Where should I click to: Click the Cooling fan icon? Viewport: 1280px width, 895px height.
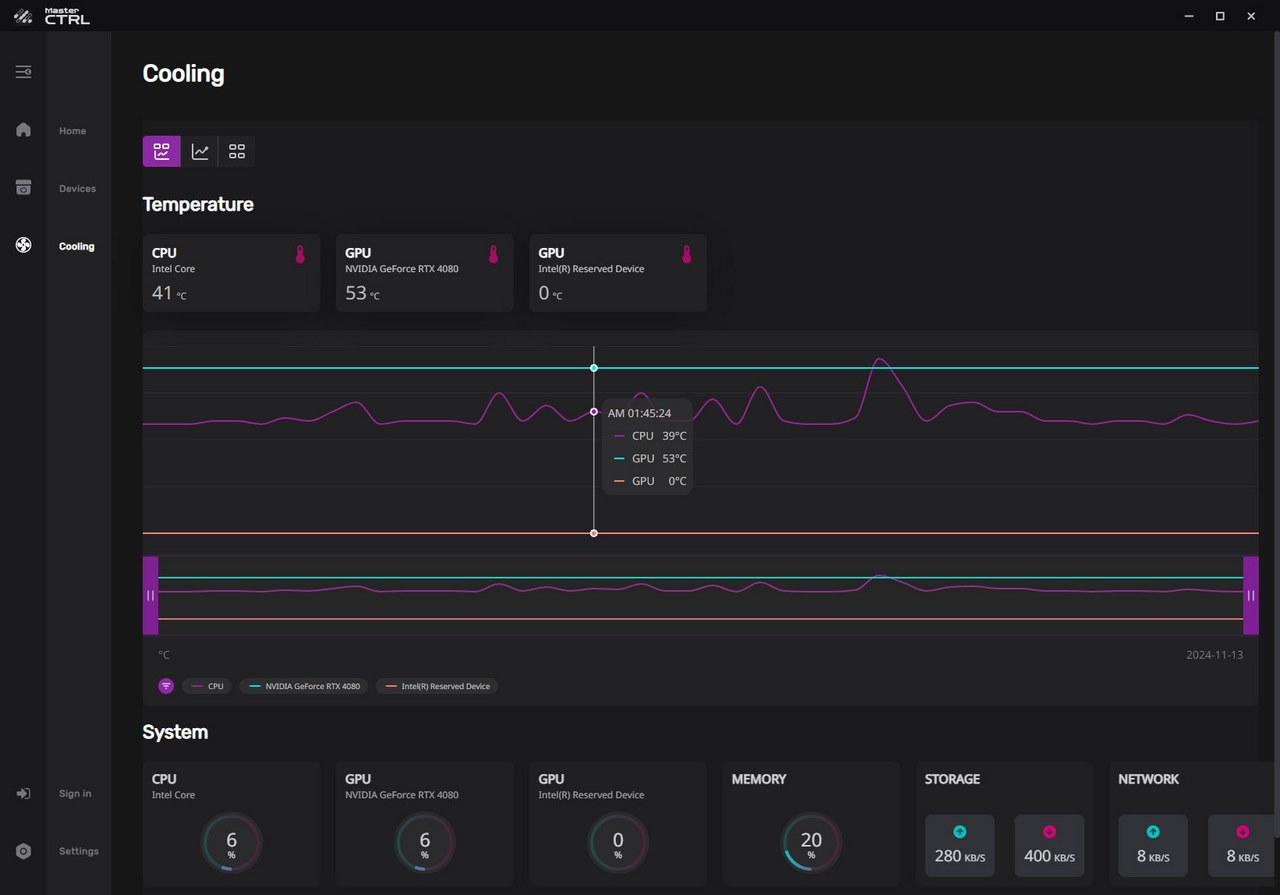23,245
